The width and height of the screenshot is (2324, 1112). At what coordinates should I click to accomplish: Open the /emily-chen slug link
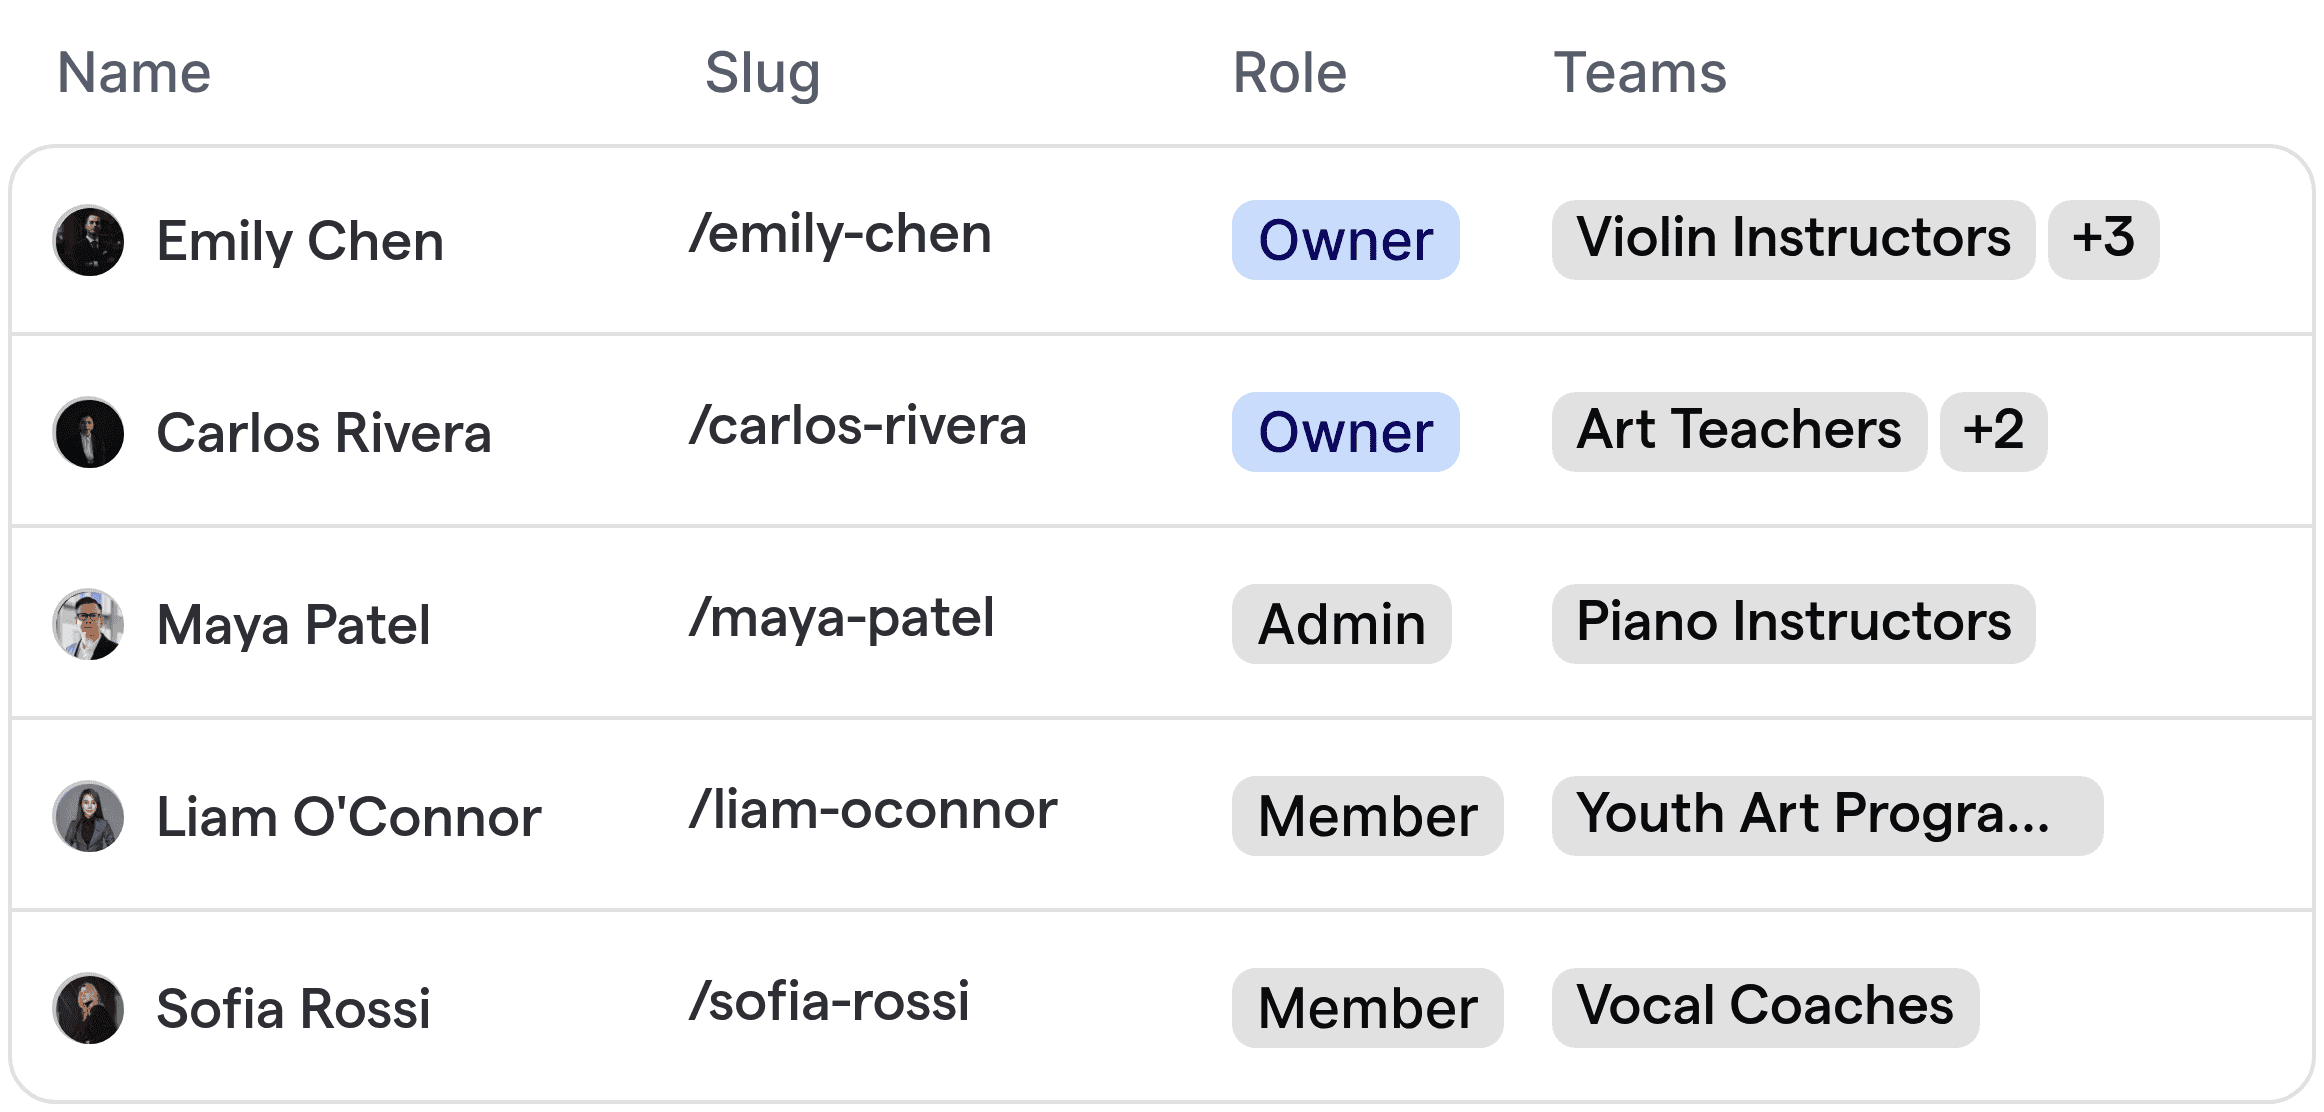point(840,235)
